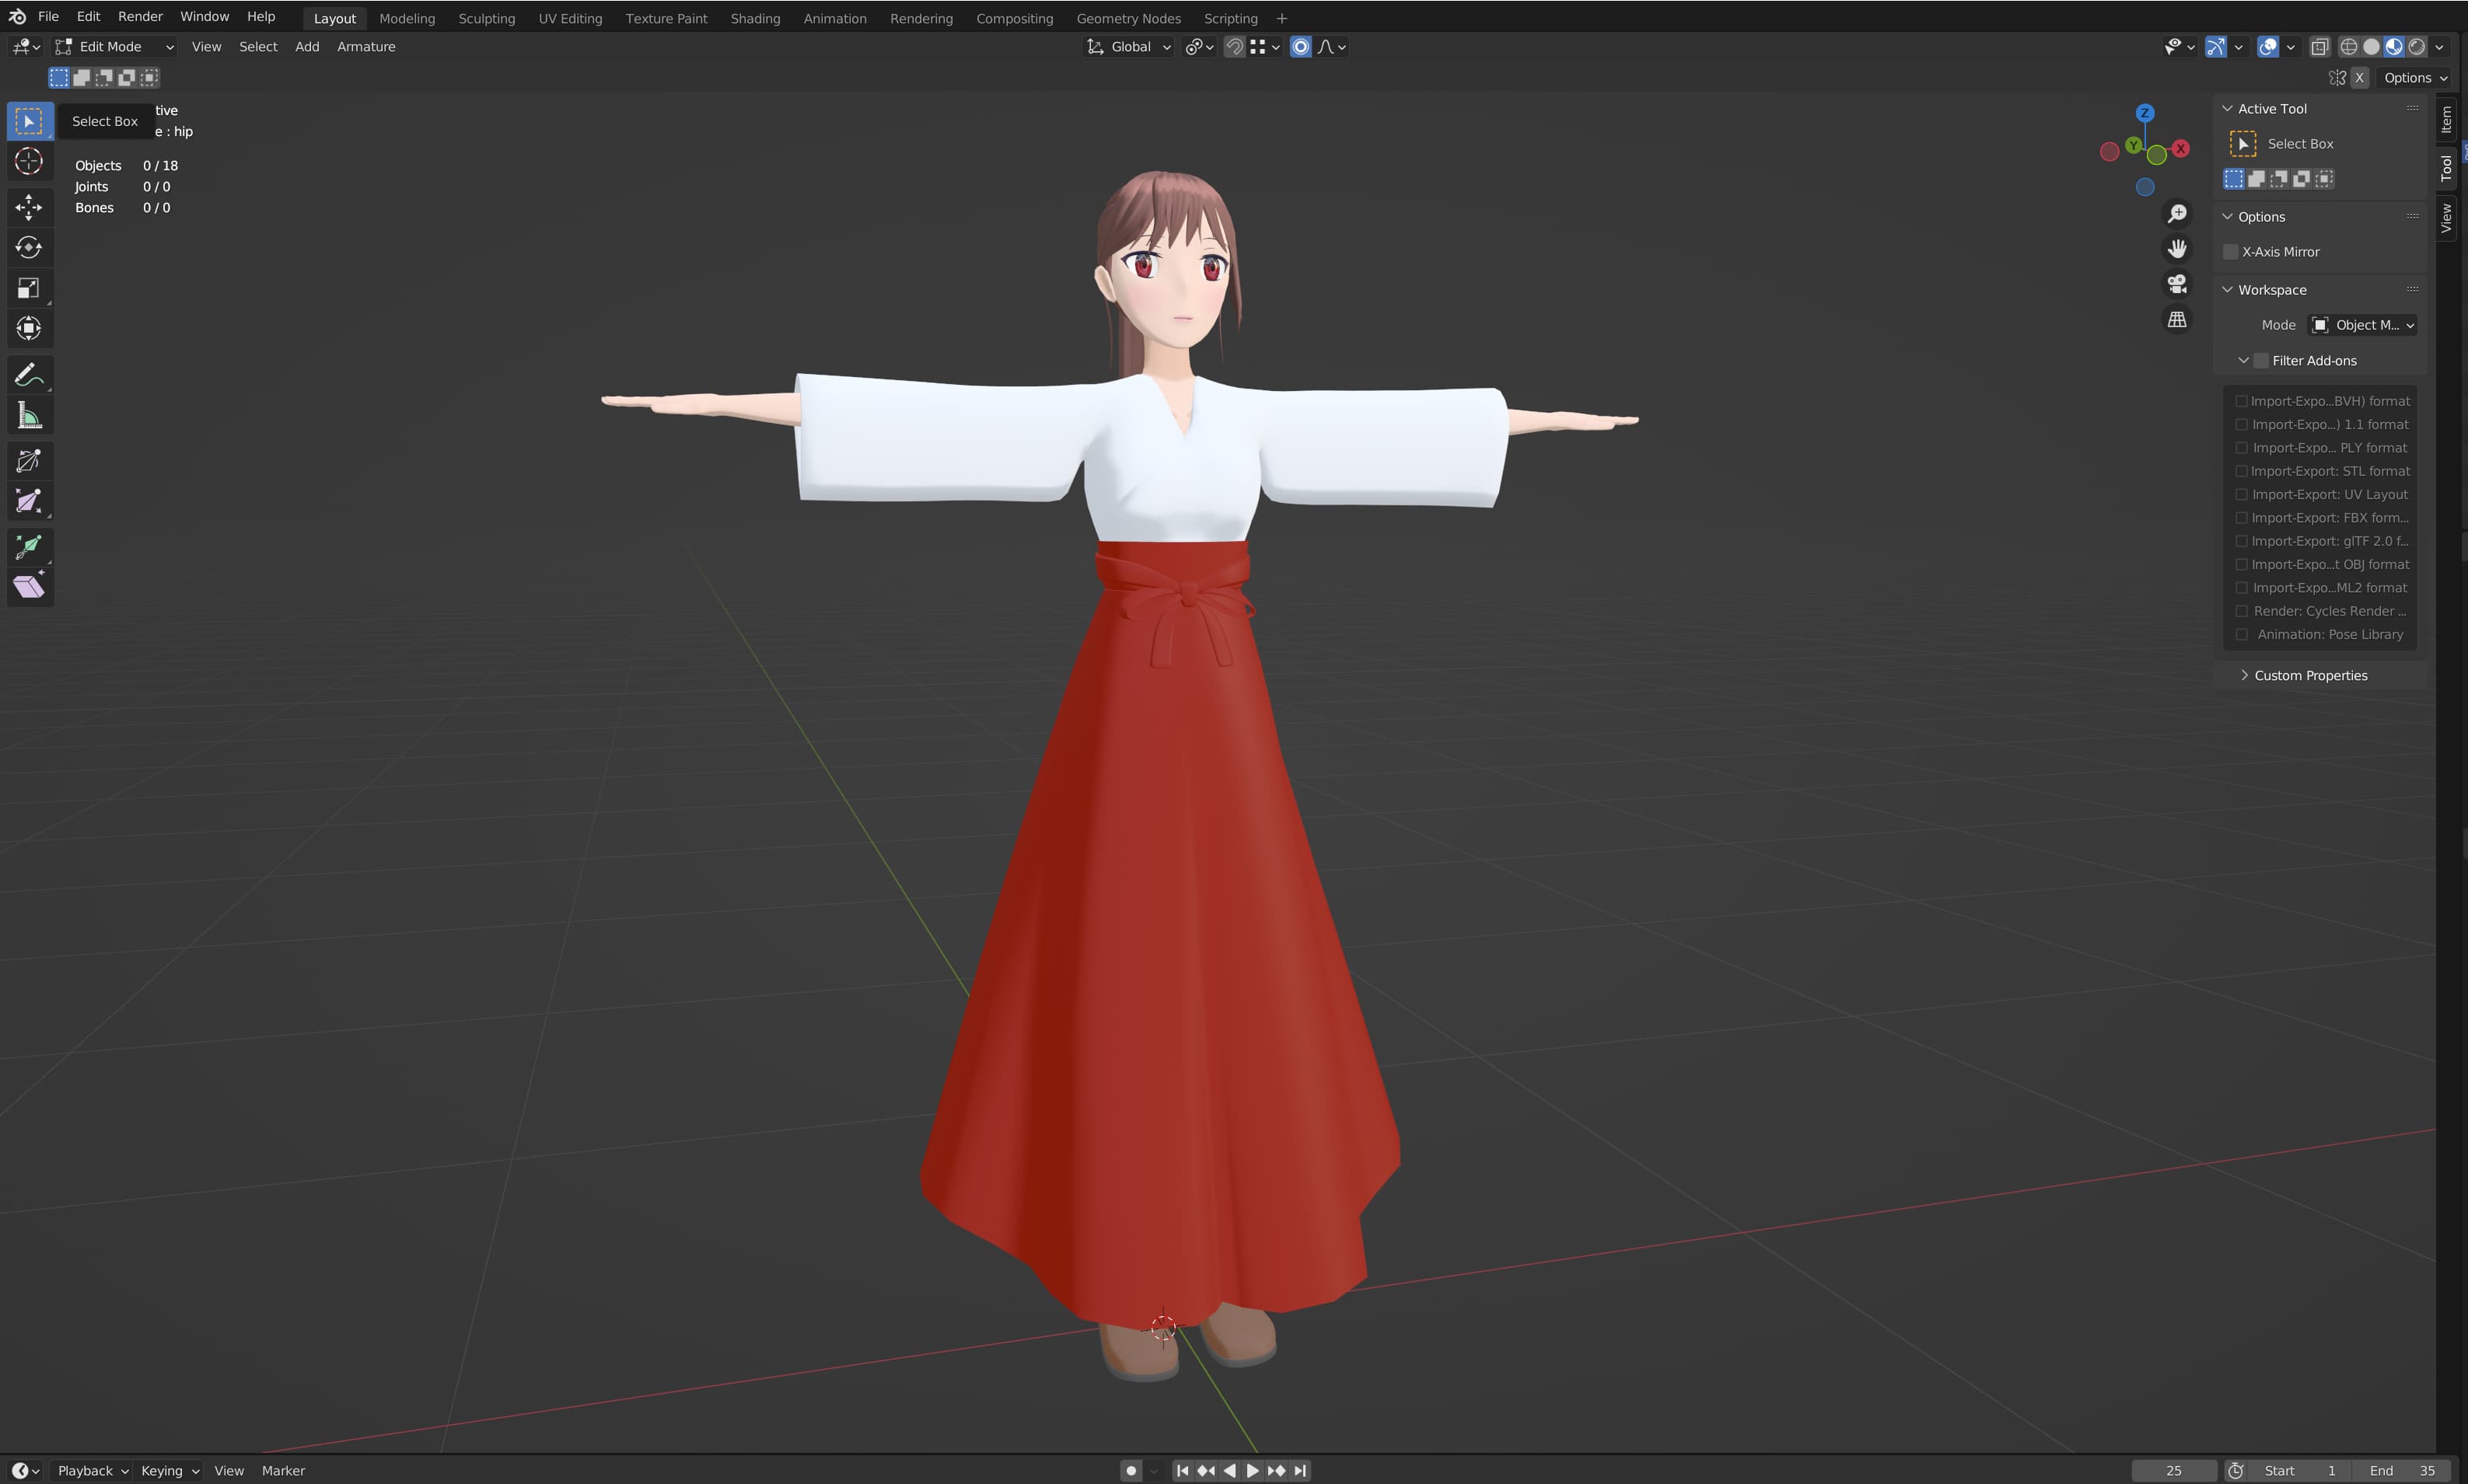This screenshot has height=1484, width=2468.
Task: Click the pan view hand icon
Action: point(2177,249)
